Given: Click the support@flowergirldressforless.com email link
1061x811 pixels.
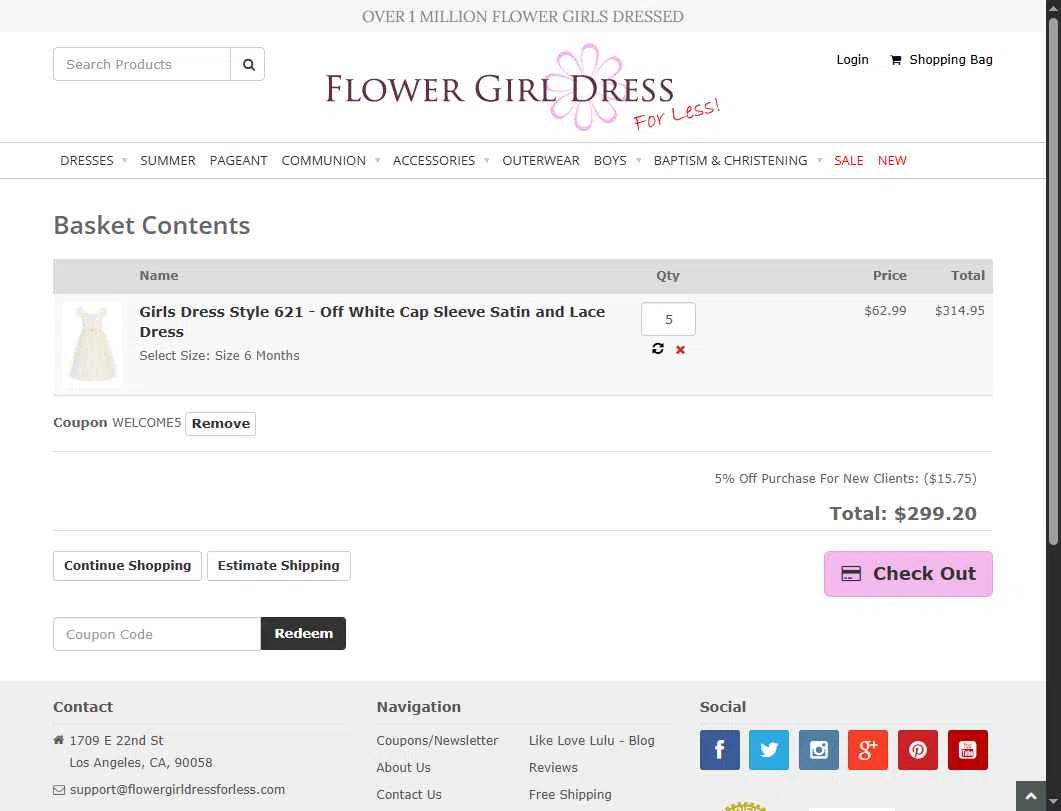Looking at the screenshot, I should (x=177, y=789).
